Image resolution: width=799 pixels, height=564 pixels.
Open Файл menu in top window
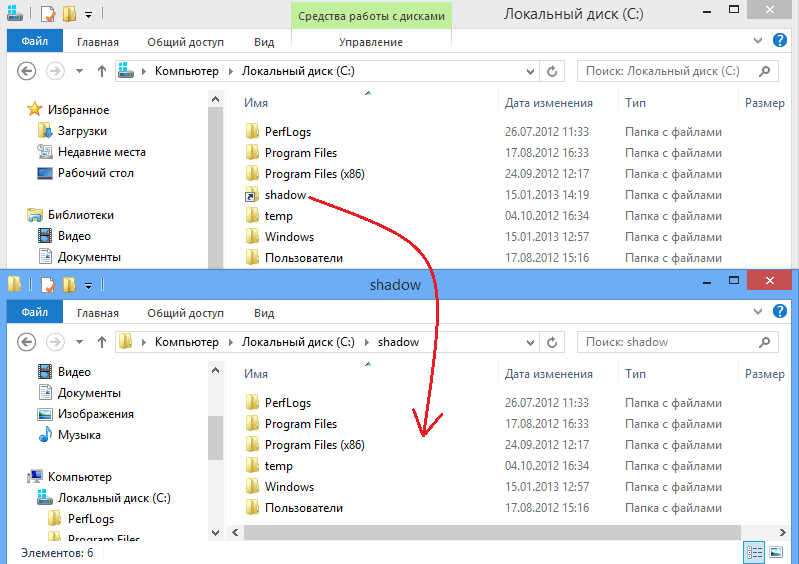pyautogui.click(x=35, y=41)
